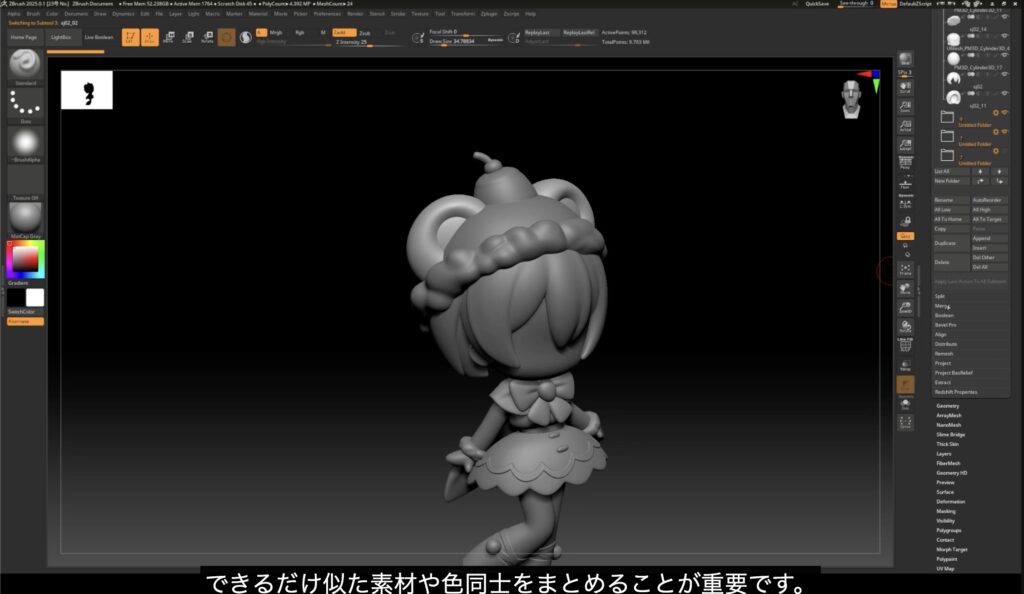The height and width of the screenshot is (594, 1024).
Task: Toggle the Zadd button
Action: 344,33
